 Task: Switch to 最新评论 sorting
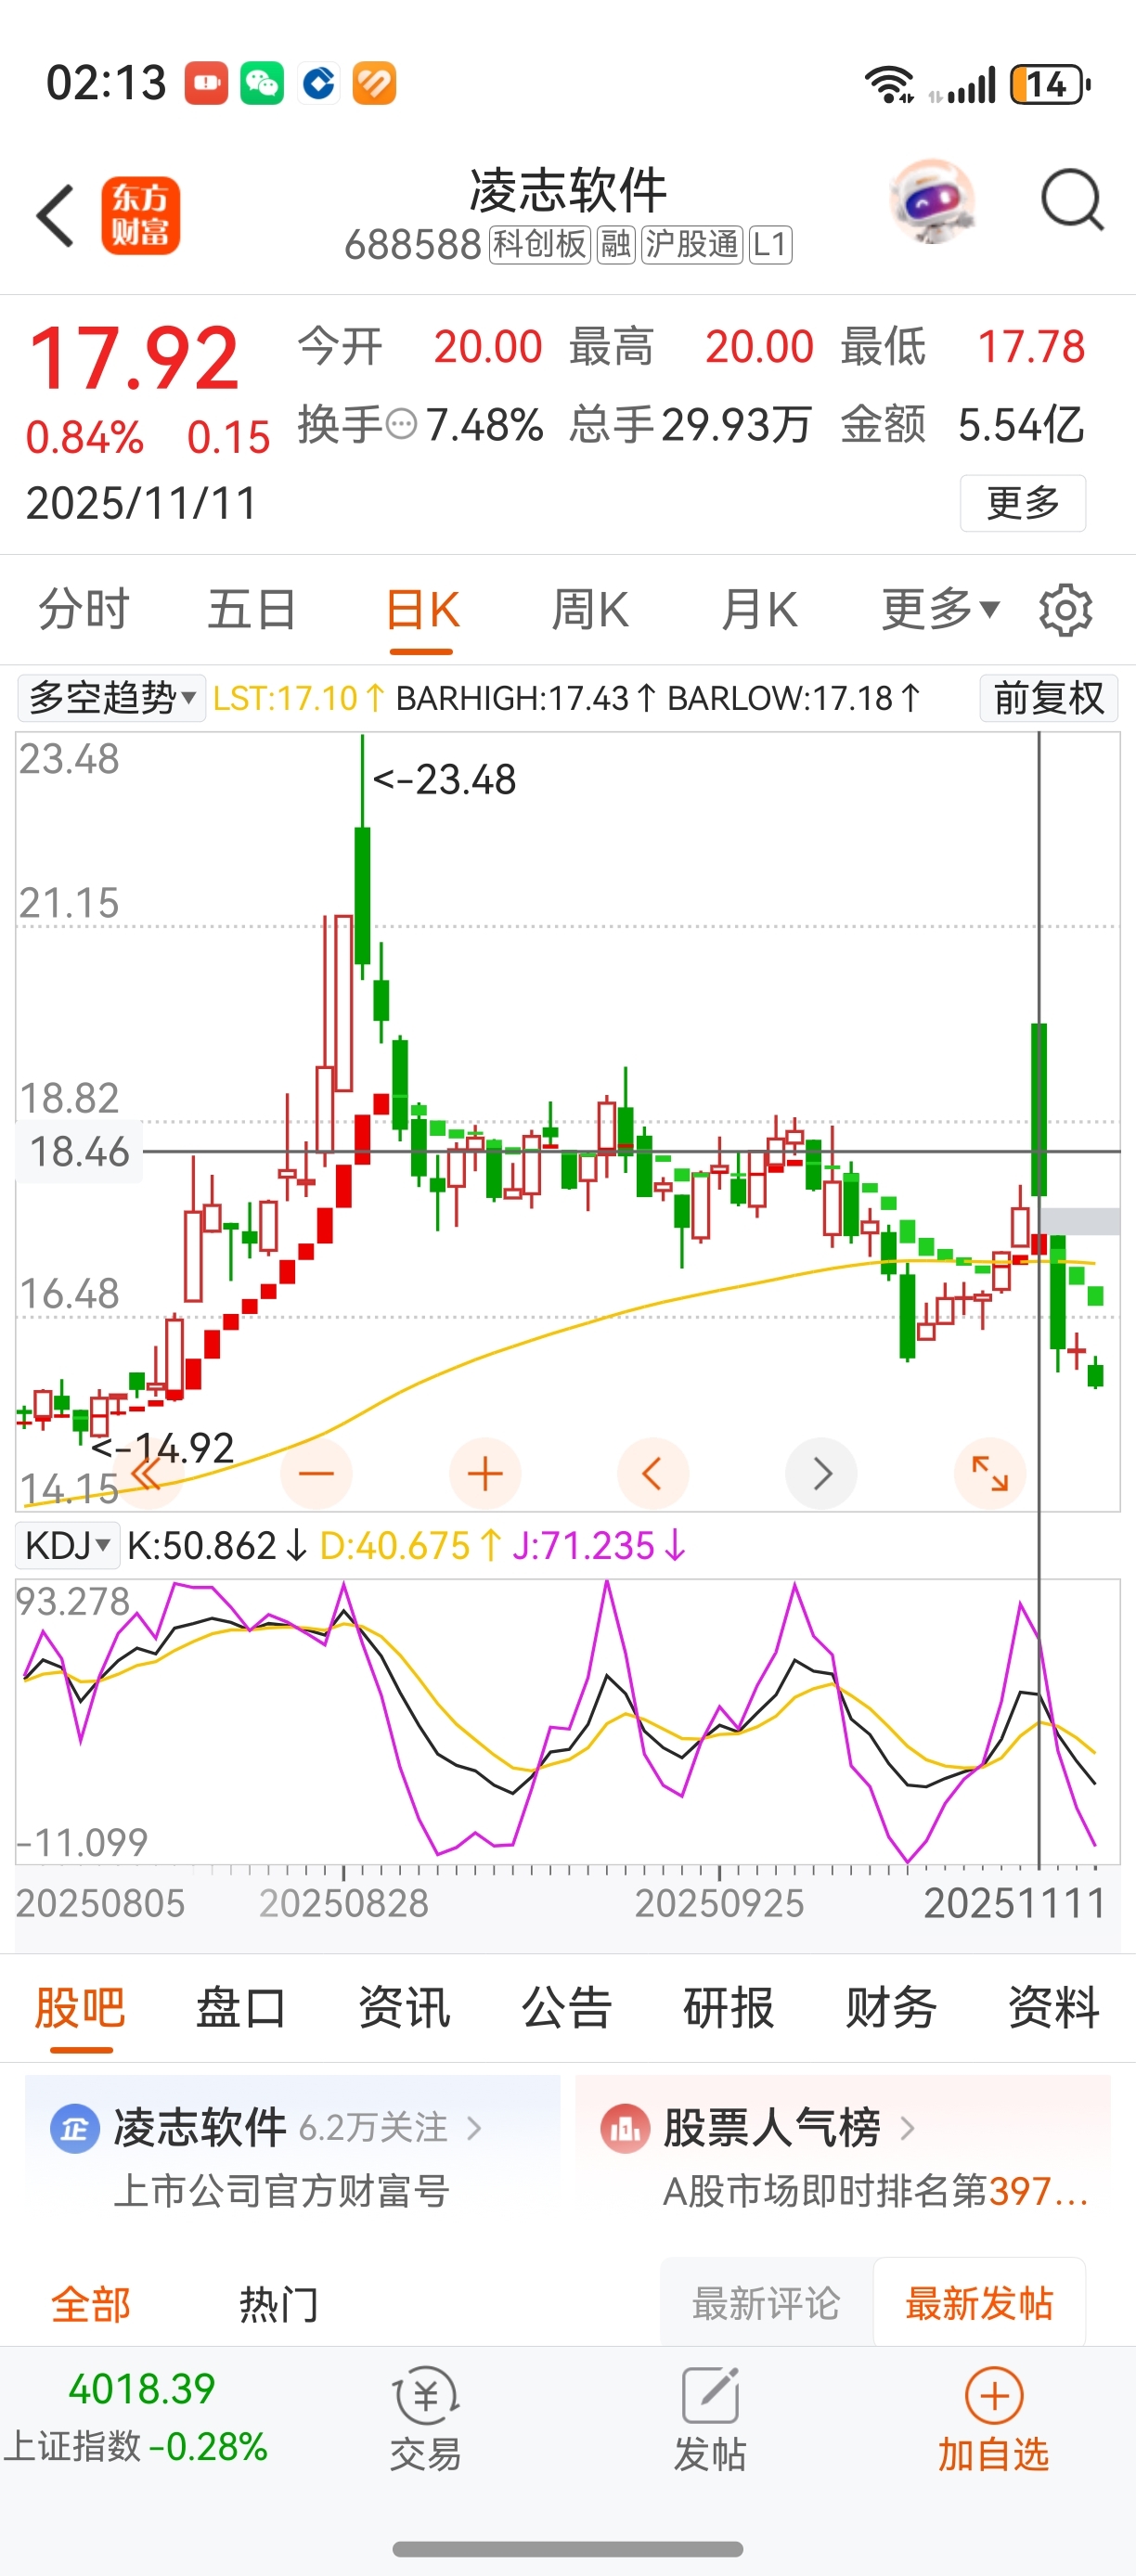(x=766, y=2303)
